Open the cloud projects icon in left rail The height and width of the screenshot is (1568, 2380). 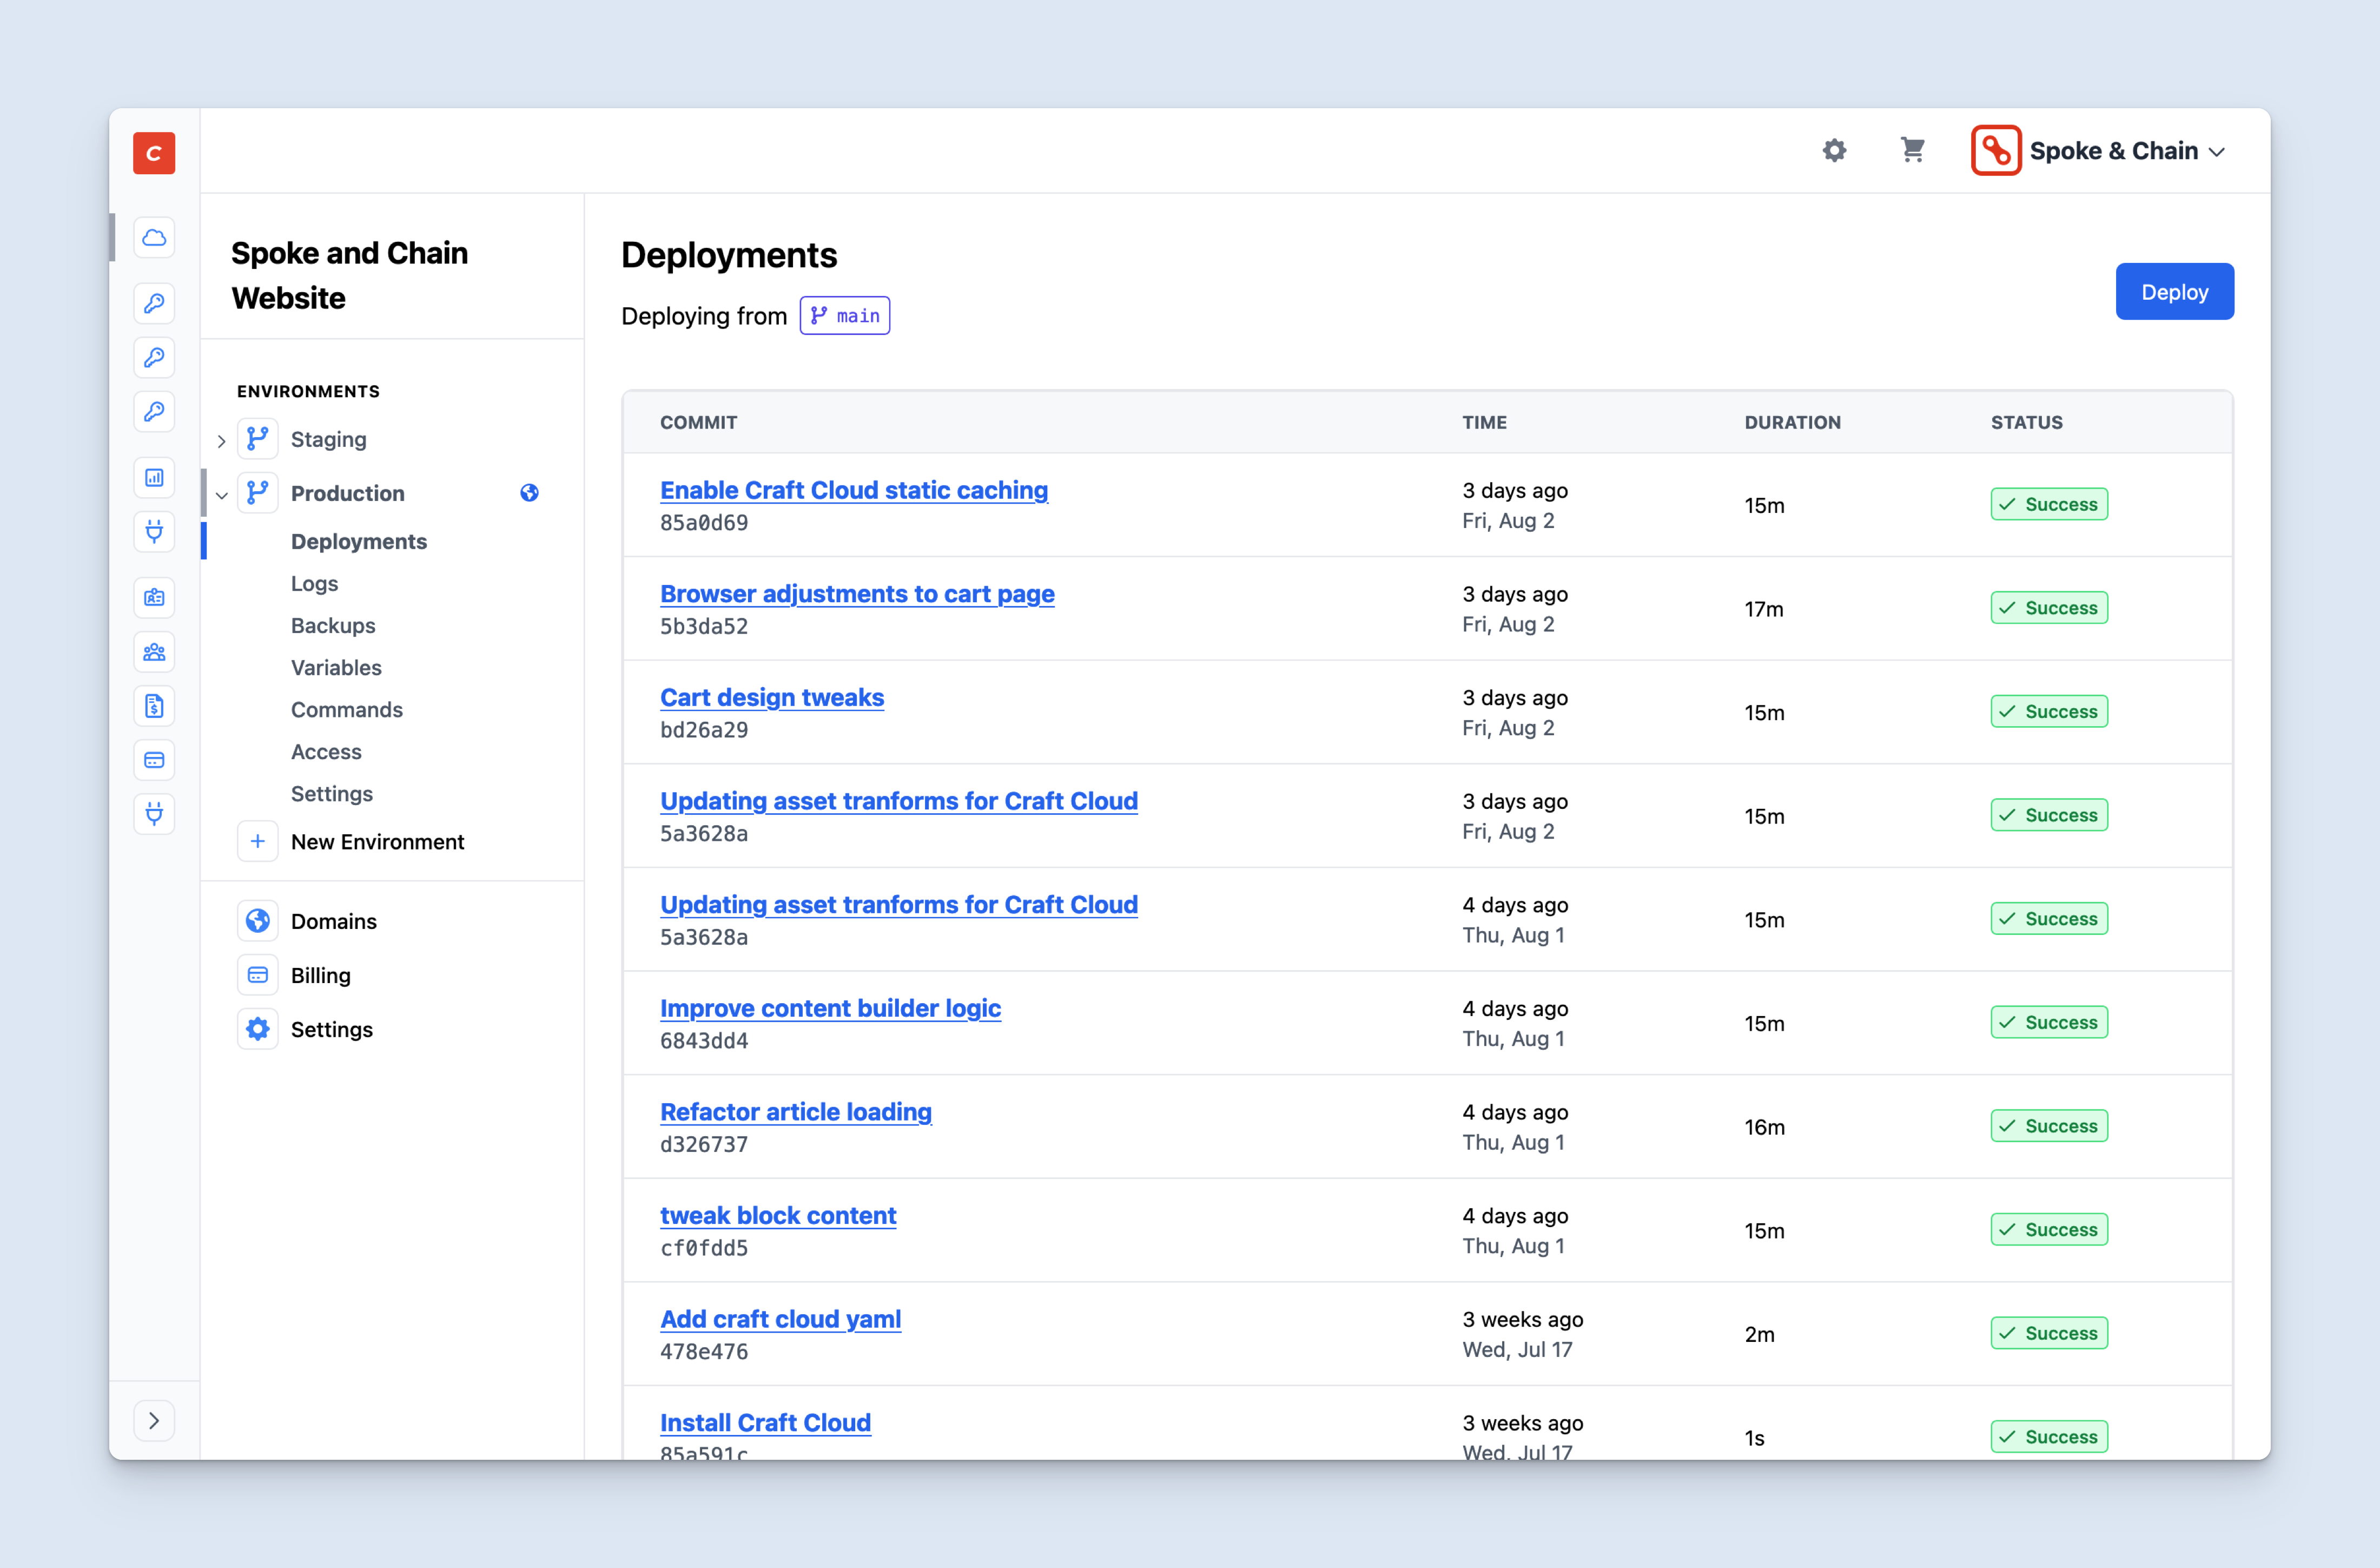click(x=154, y=238)
